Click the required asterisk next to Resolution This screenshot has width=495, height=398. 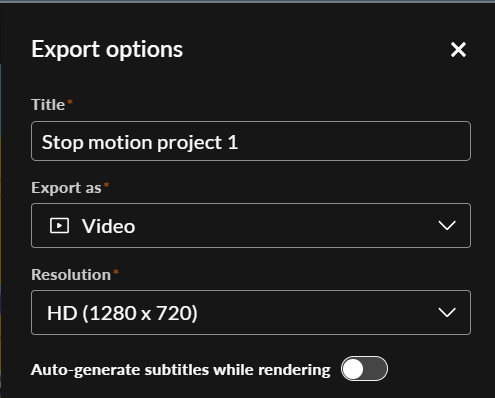[x=116, y=271]
